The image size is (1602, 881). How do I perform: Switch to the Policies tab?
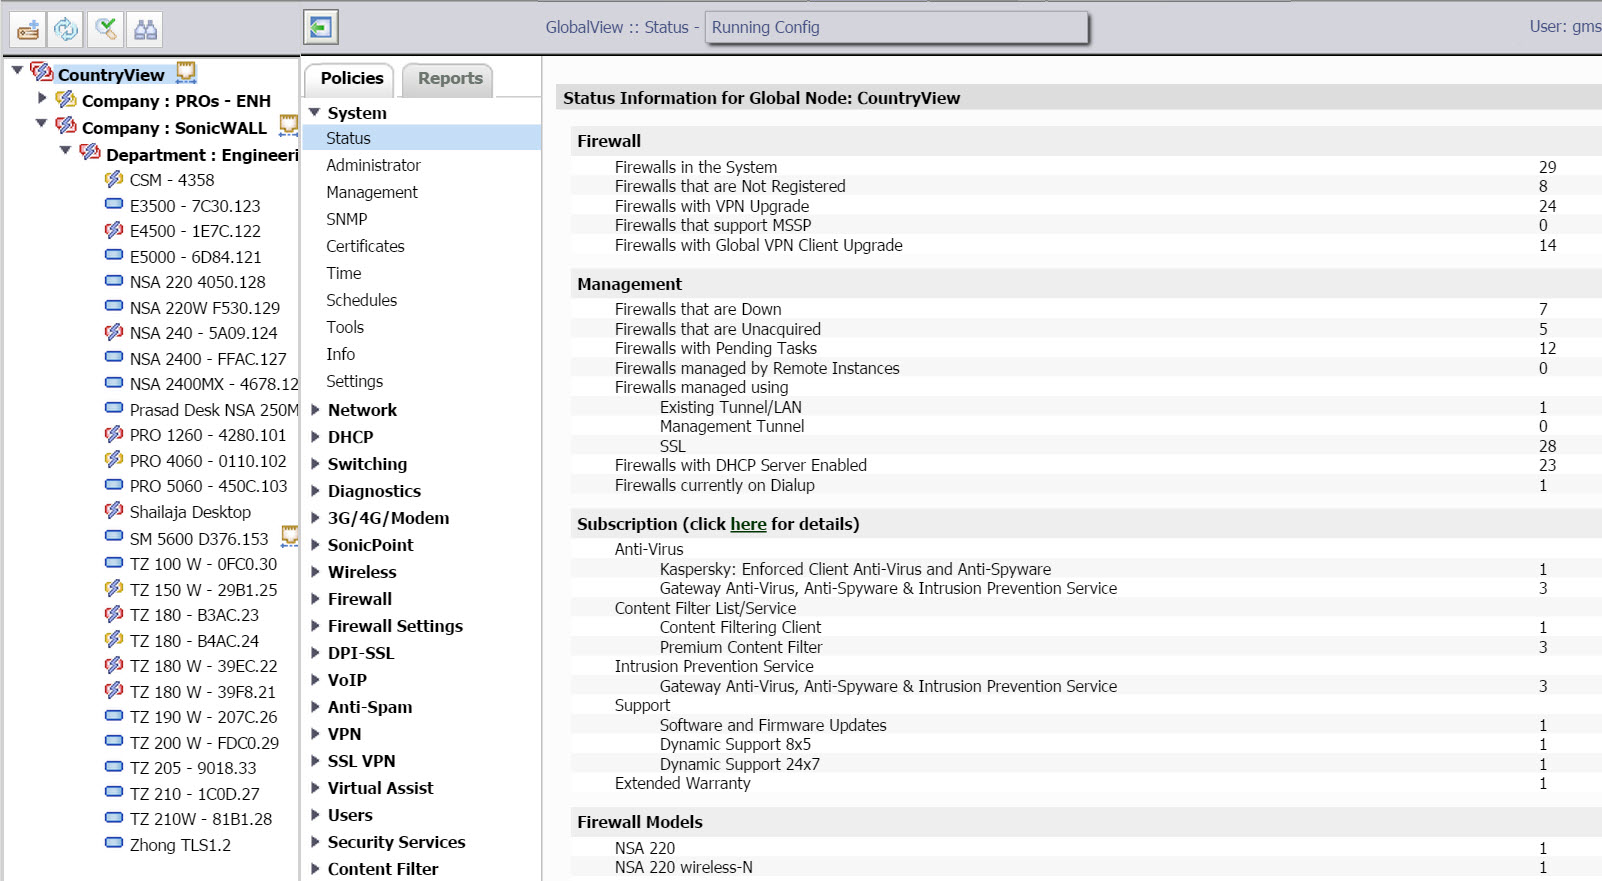(x=352, y=79)
